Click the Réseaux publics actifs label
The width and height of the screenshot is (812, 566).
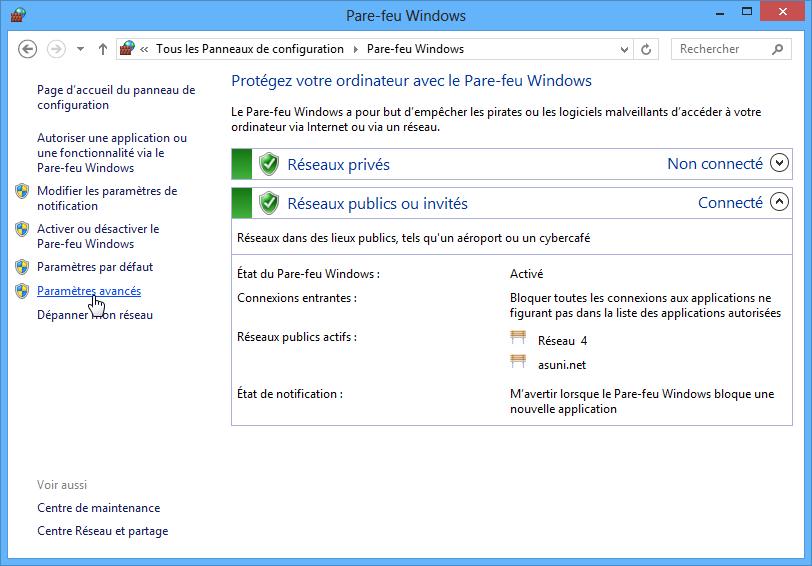(x=297, y=337)
